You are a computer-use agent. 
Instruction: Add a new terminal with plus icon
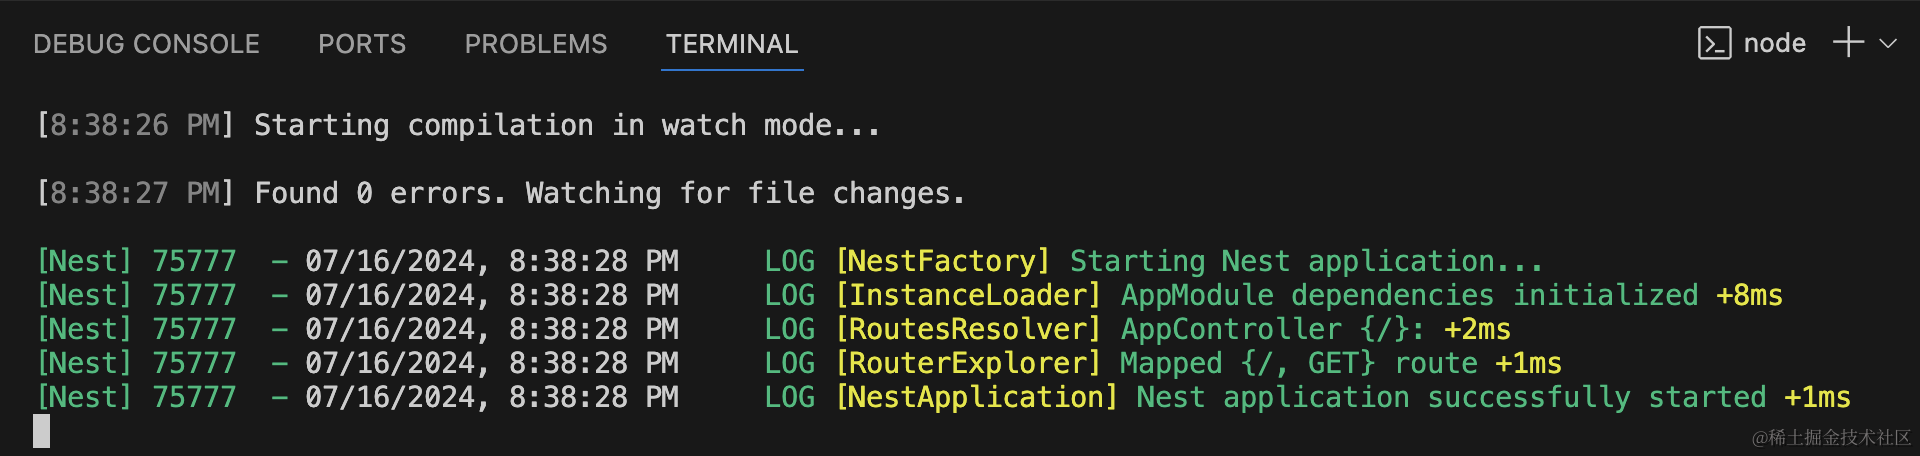click(1848, 43)
